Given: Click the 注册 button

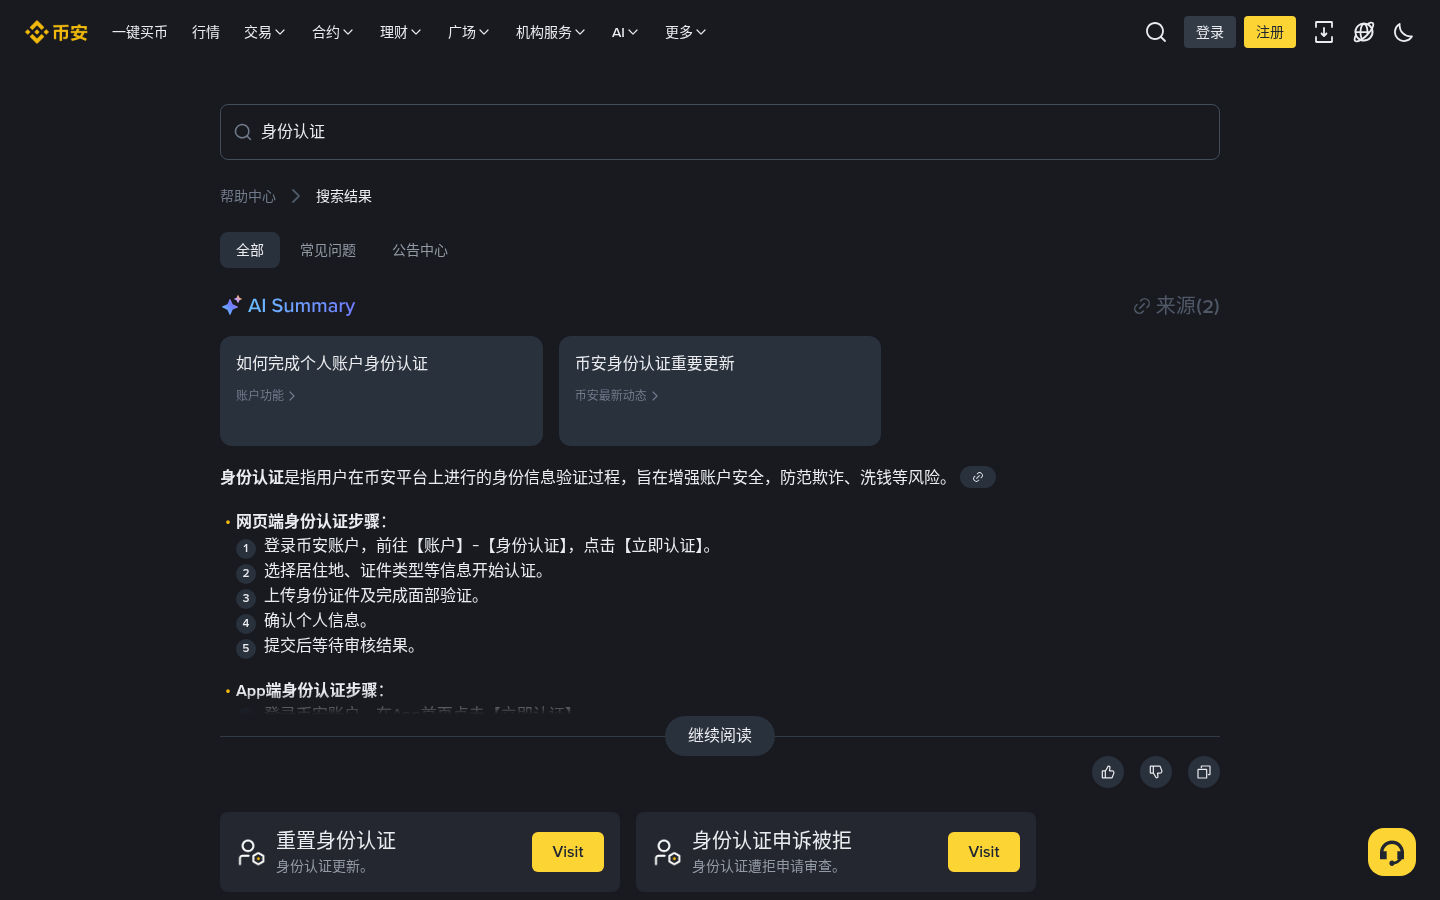Looking at the screenshot, I should (1270, 32).
